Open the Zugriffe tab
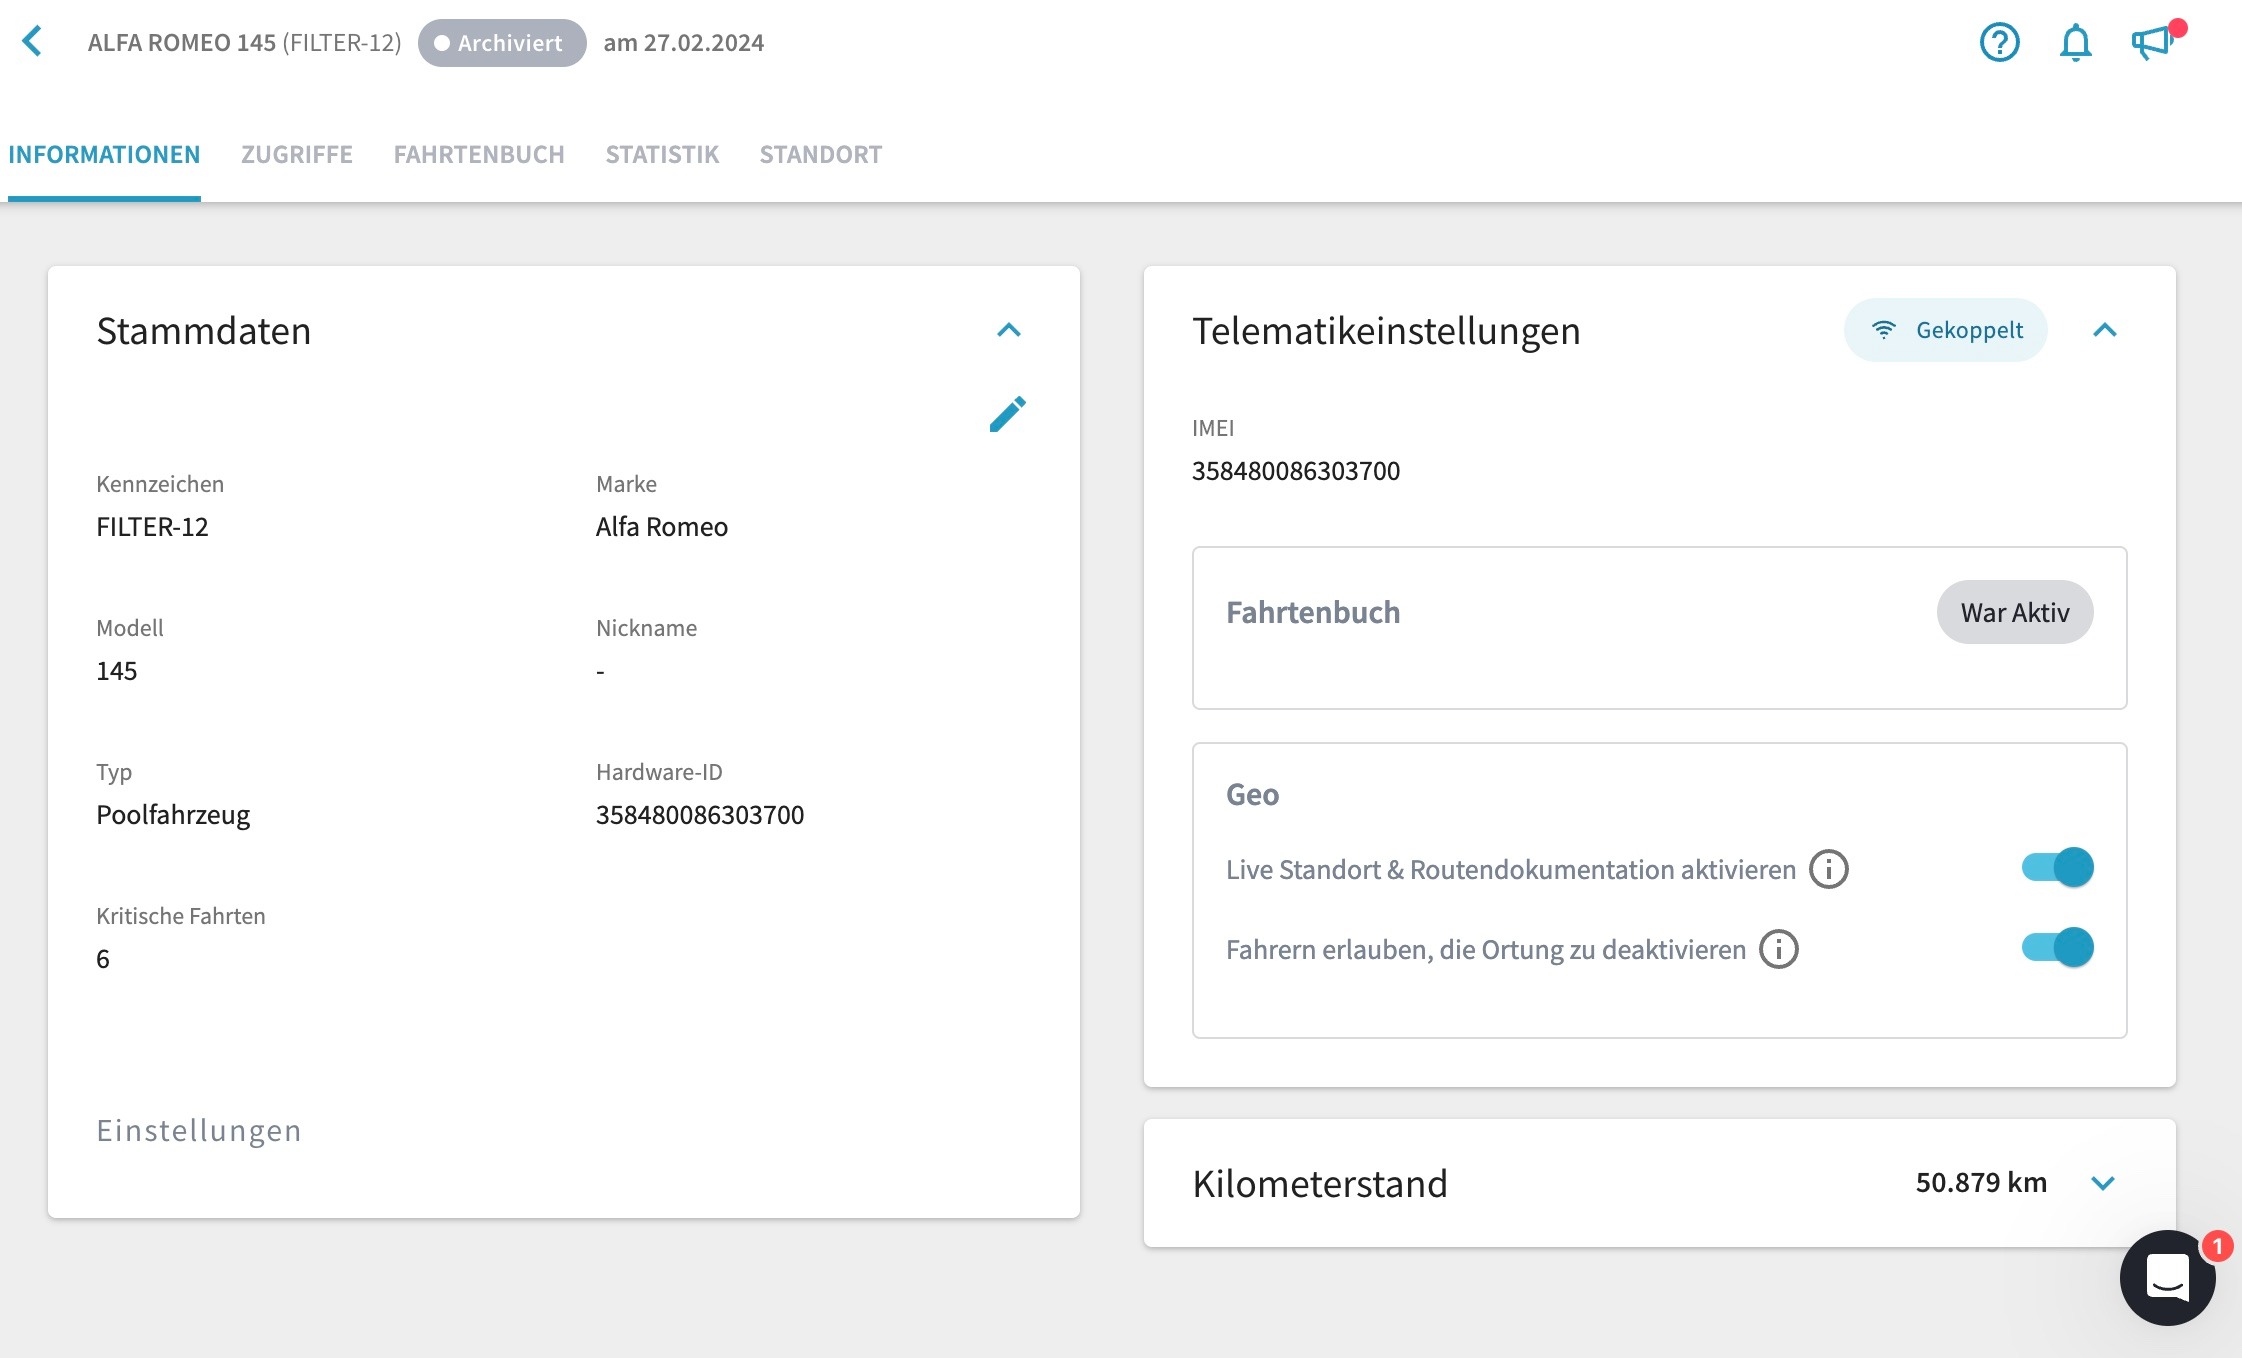 click(297, 154)
